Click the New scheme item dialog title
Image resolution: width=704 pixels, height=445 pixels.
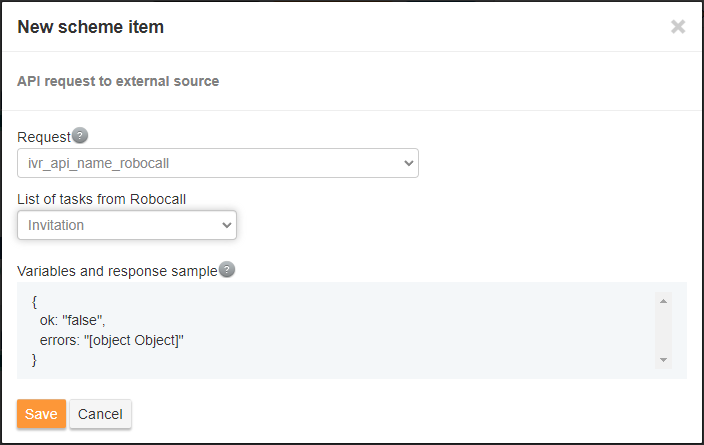91,27
